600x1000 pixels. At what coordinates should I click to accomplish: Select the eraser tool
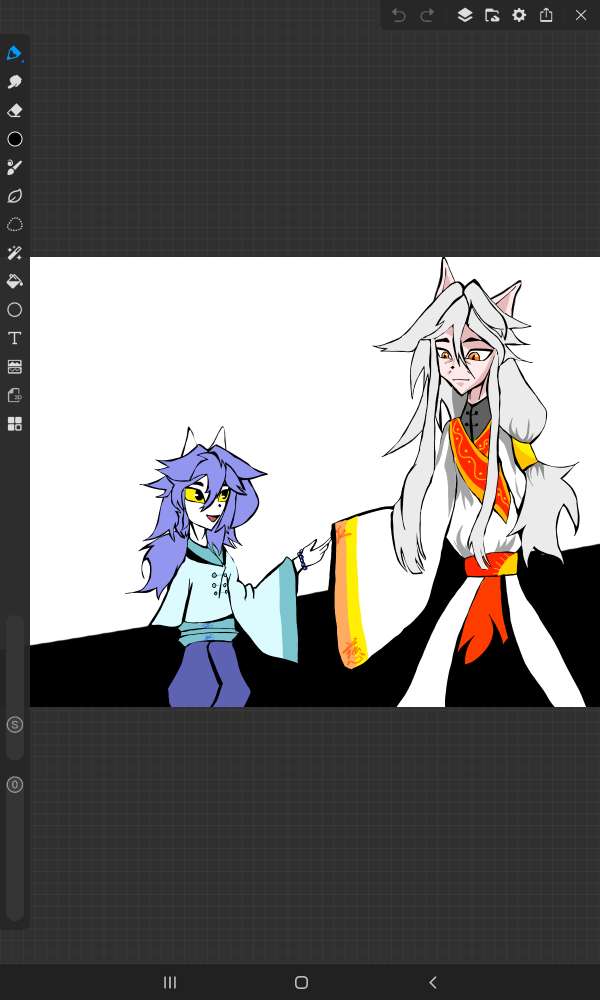[14, 111]
